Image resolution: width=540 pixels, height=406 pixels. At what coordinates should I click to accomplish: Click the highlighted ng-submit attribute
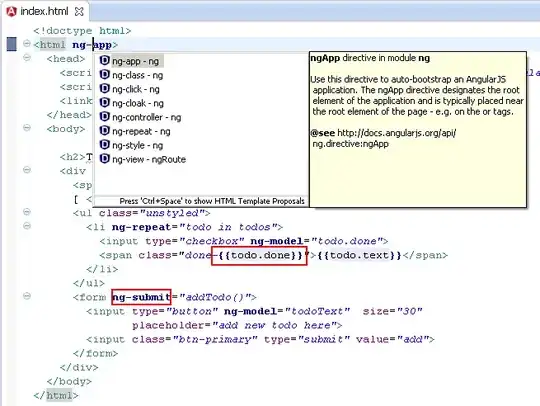(x=141, y=297)
